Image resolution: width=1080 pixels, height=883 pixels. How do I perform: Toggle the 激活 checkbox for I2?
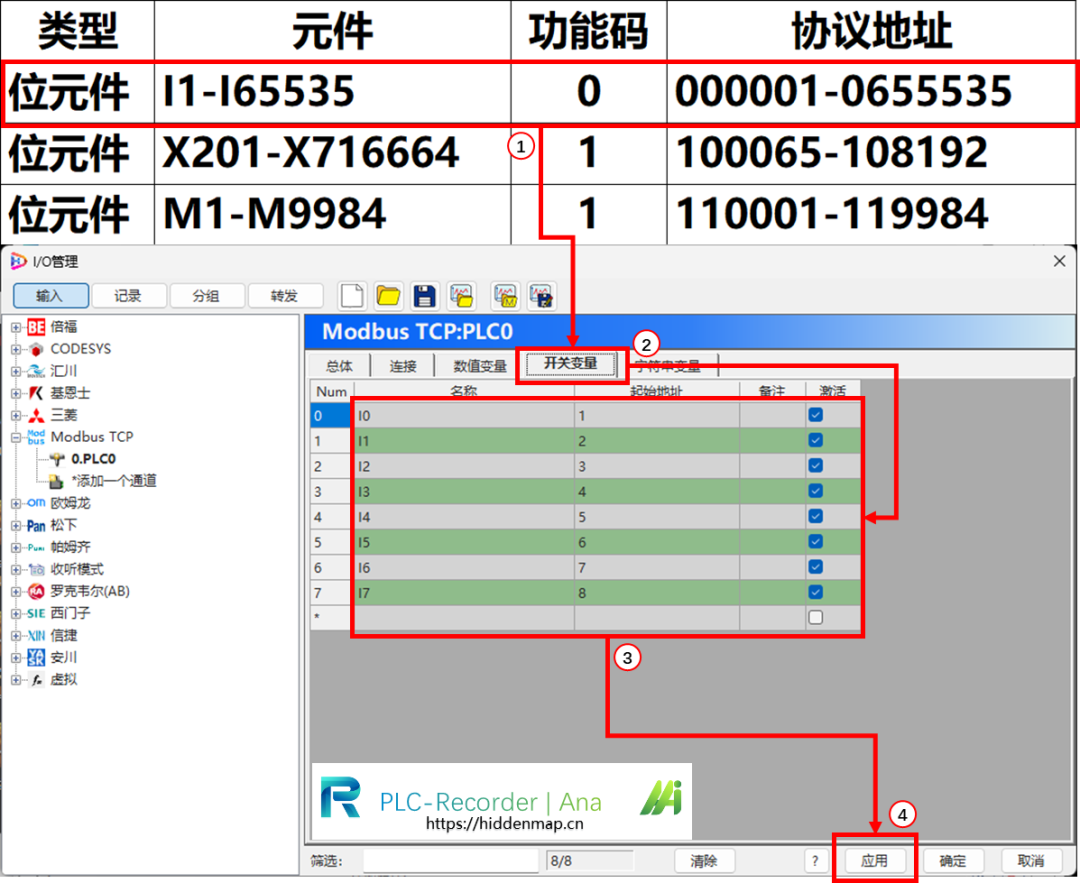point(816,466)
